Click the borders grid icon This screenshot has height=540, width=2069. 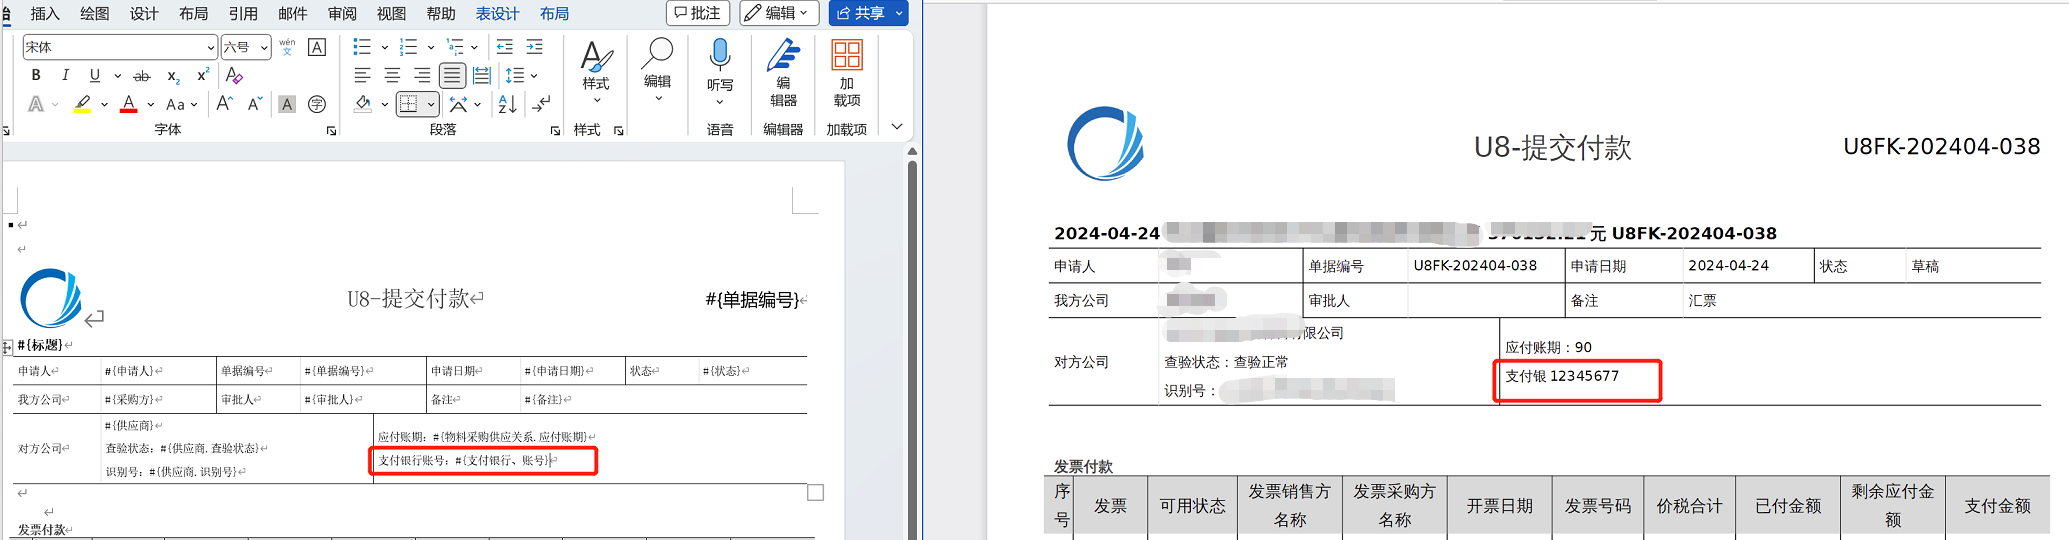(x=408, y=104)
